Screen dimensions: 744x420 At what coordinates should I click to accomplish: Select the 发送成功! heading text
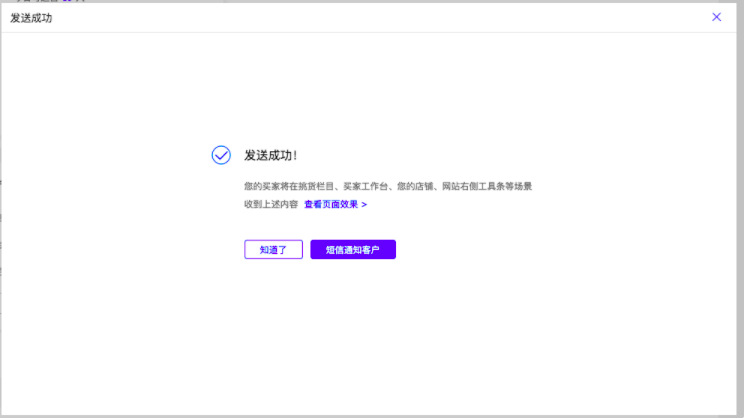pyautogui.click(x=270, y=155)
